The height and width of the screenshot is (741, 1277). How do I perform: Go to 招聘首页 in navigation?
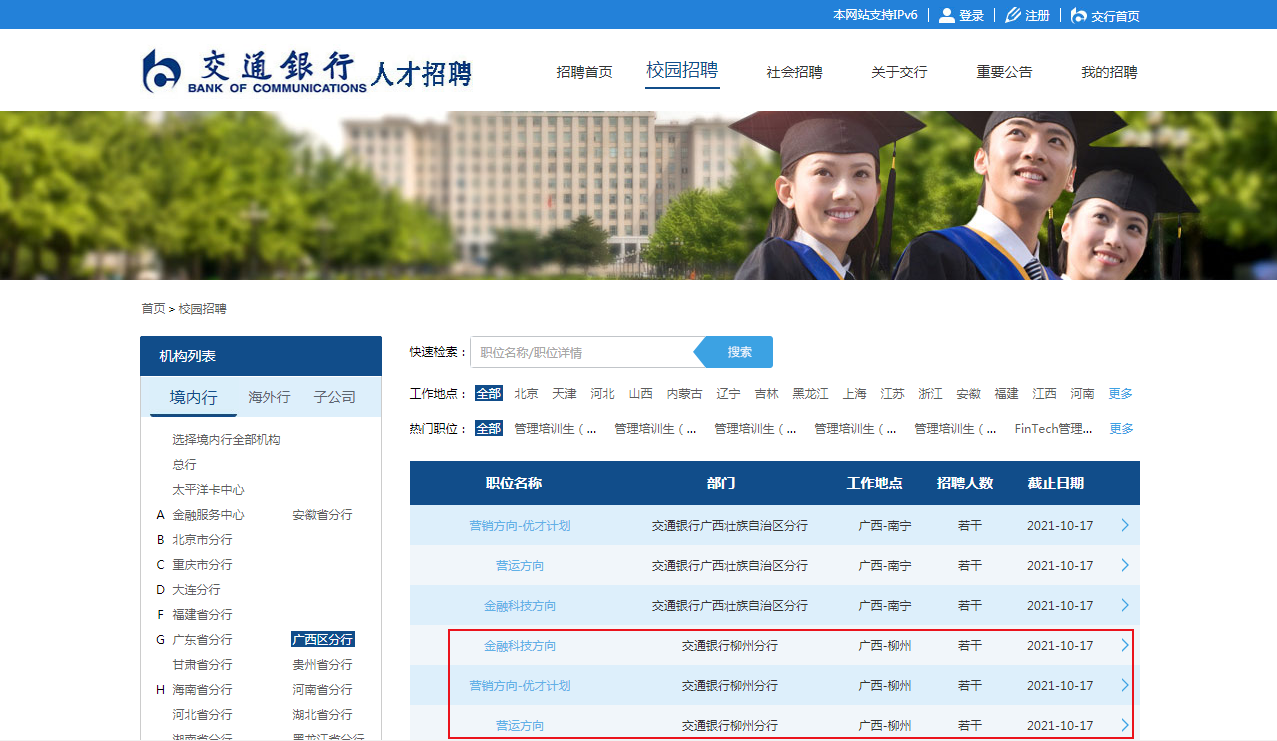point(584,72)
